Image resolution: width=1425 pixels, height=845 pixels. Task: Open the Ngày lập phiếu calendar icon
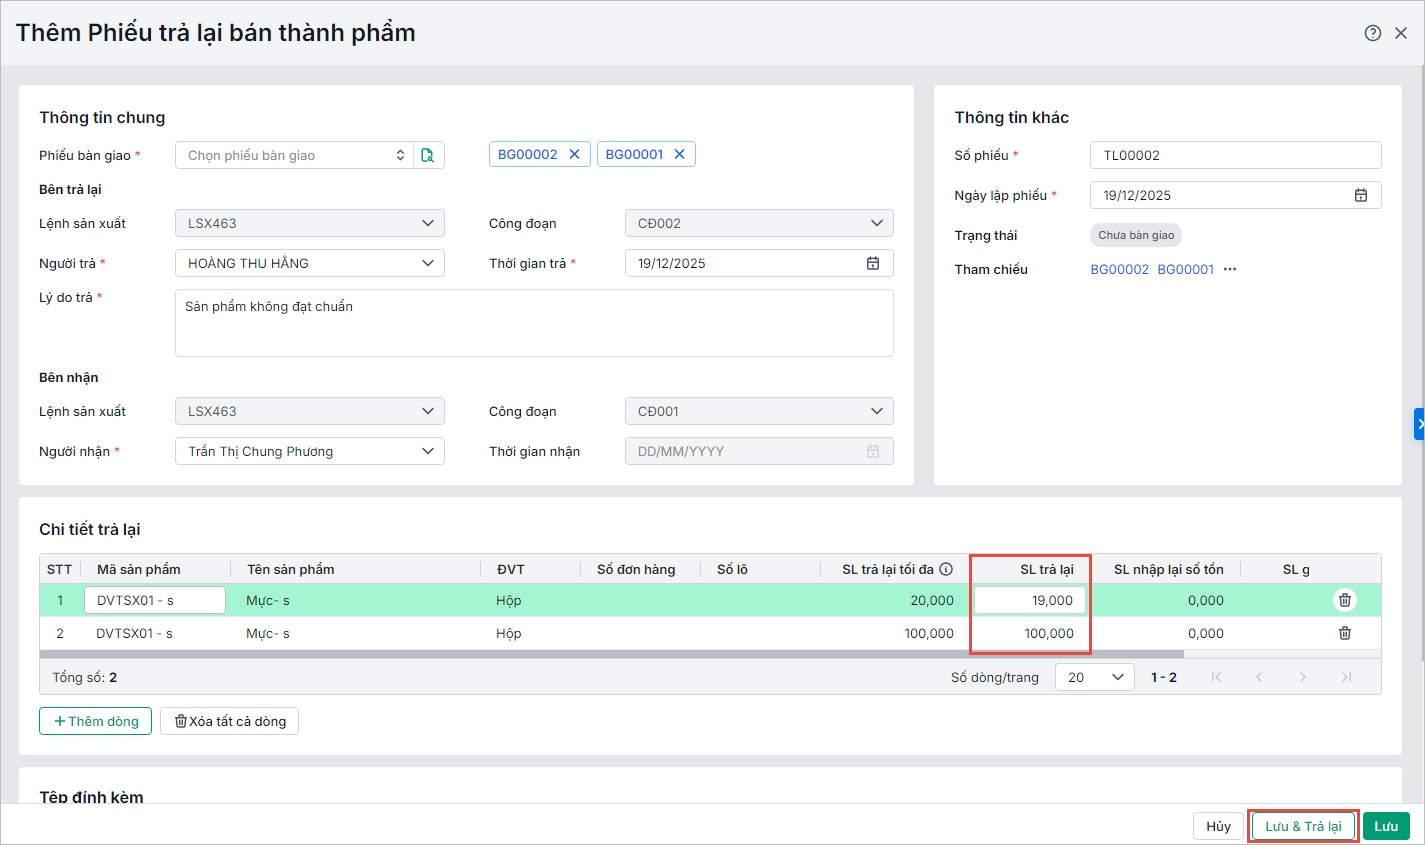(1360, 195)
